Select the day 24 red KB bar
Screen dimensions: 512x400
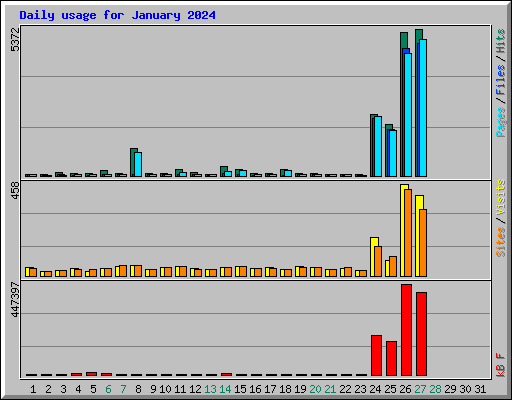coord(376,356)
